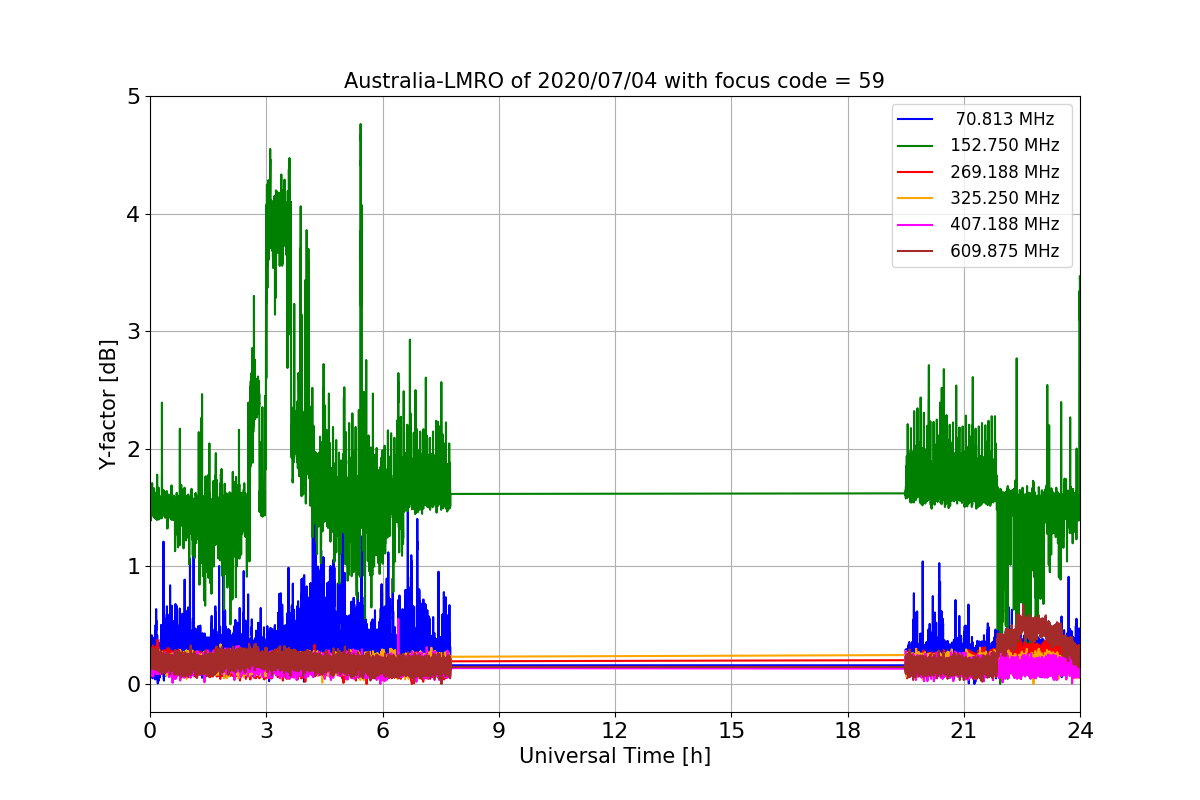Click the flat green line at 12 hours
This screenshot has height=800, width=1200.
click(x=615, y=493)
